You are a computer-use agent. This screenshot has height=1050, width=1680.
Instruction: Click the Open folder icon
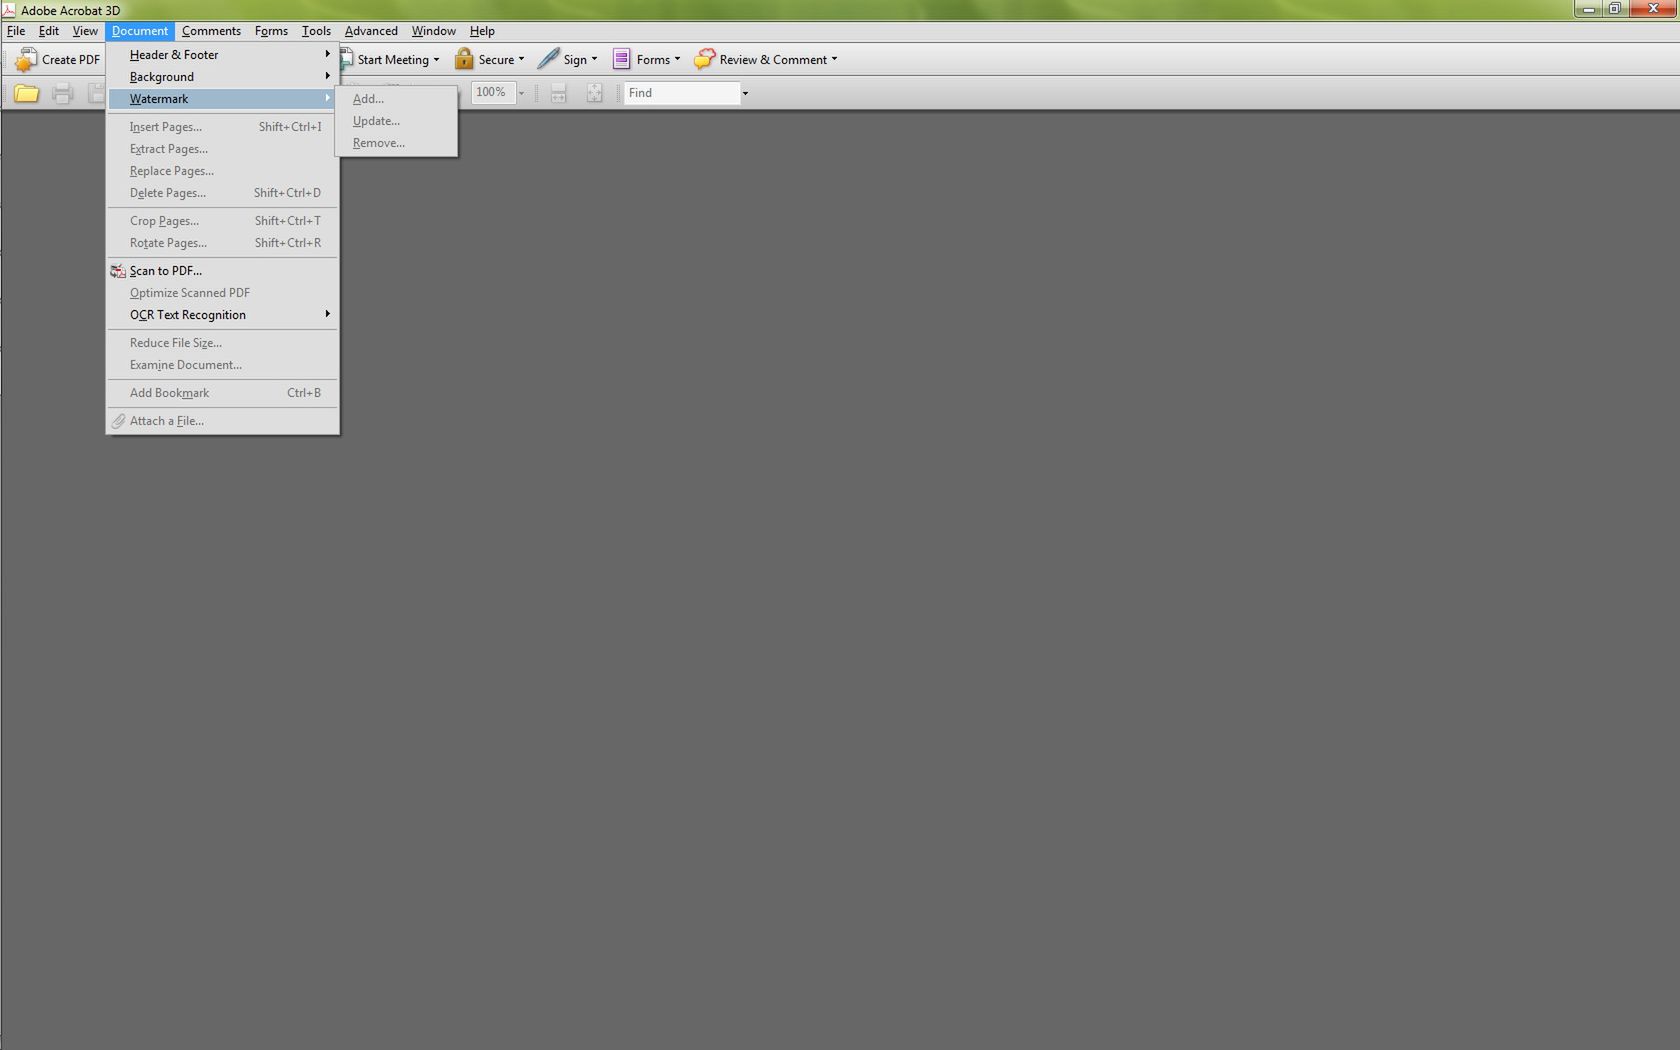pos(27,93)
